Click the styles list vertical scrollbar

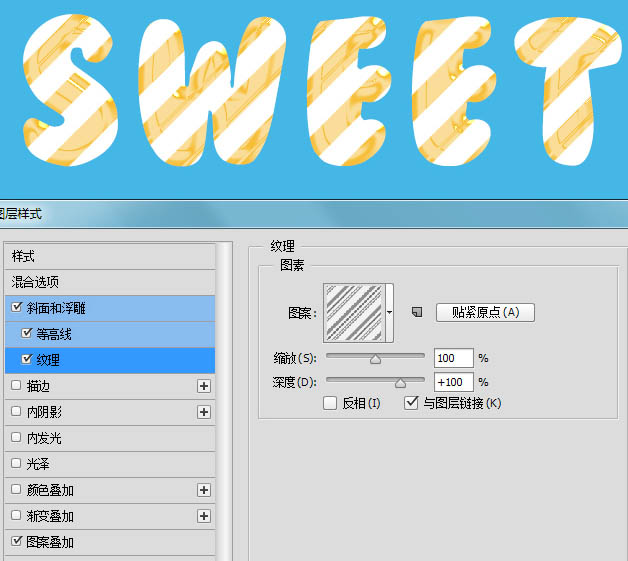pyautogui.click(x=224, y=401)
